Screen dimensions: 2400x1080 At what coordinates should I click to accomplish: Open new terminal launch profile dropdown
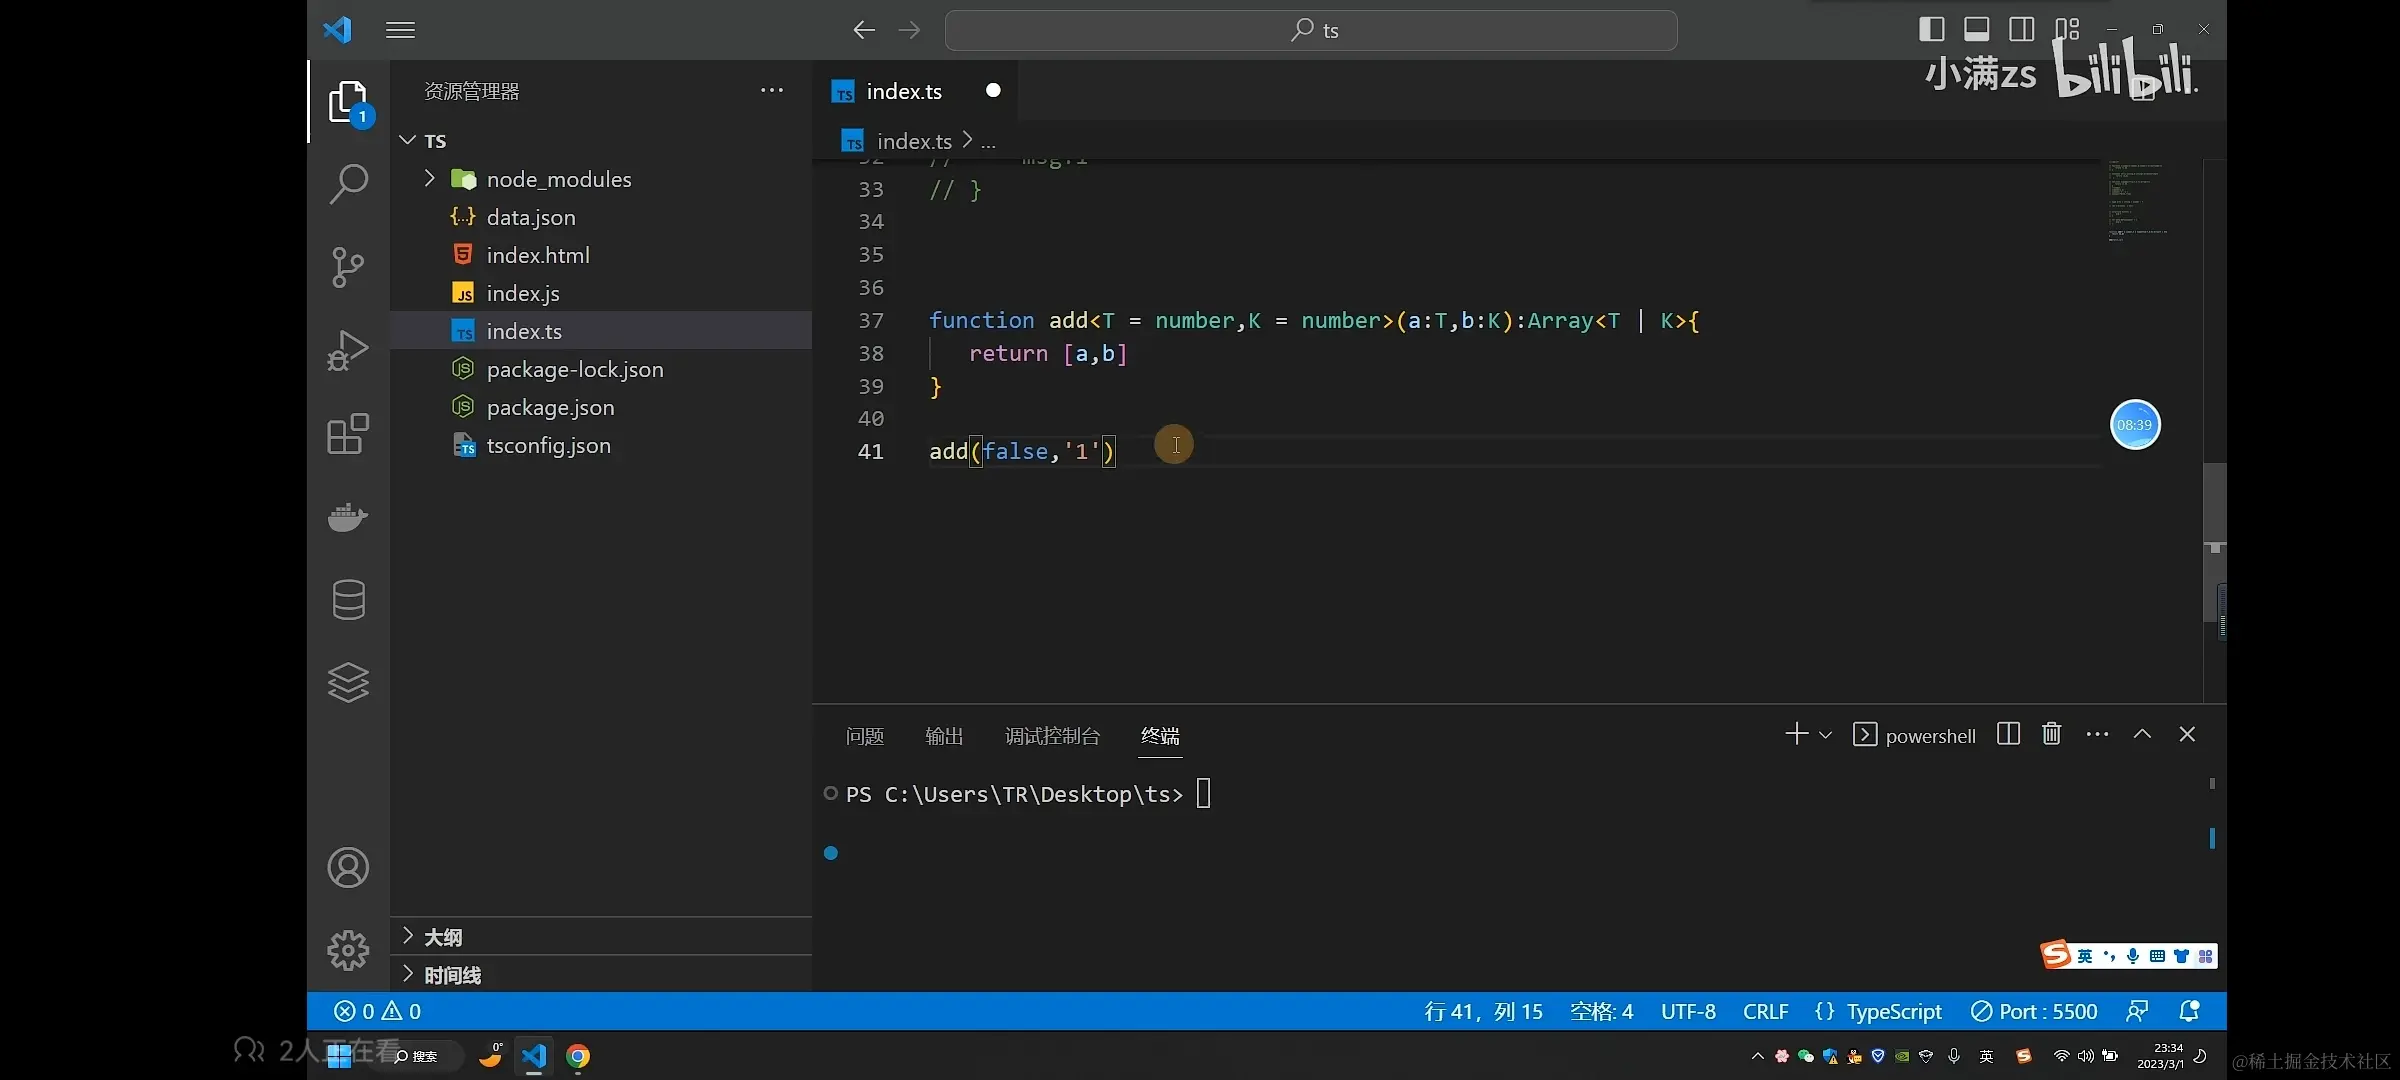tap(1825, 735)
